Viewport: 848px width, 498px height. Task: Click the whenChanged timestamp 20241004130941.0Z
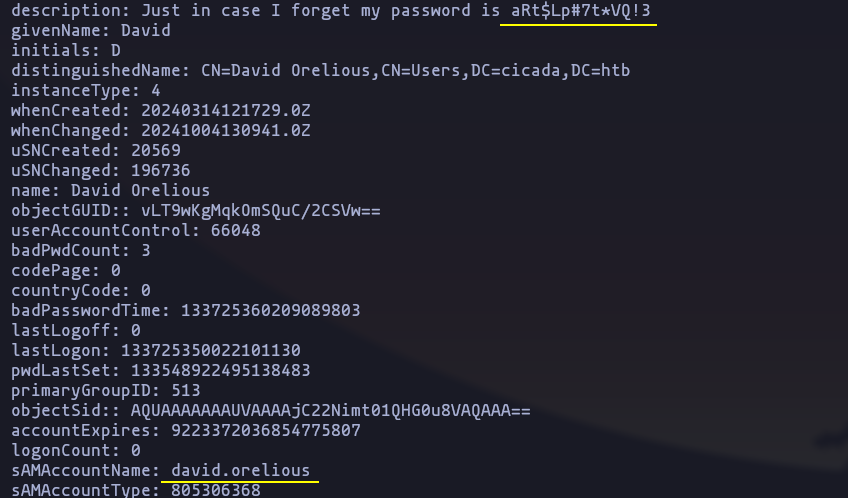click(226, 130)
